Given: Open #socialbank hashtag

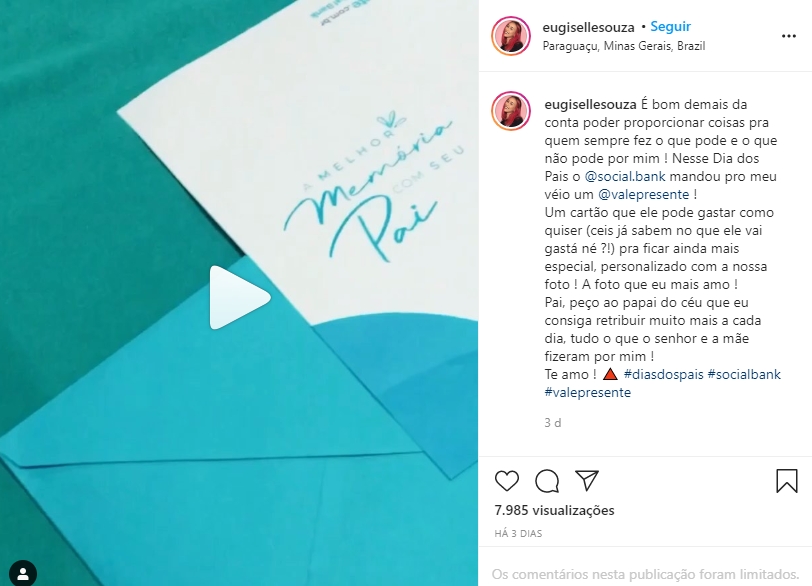Looking at the screenshot, I should pos(744,374).
